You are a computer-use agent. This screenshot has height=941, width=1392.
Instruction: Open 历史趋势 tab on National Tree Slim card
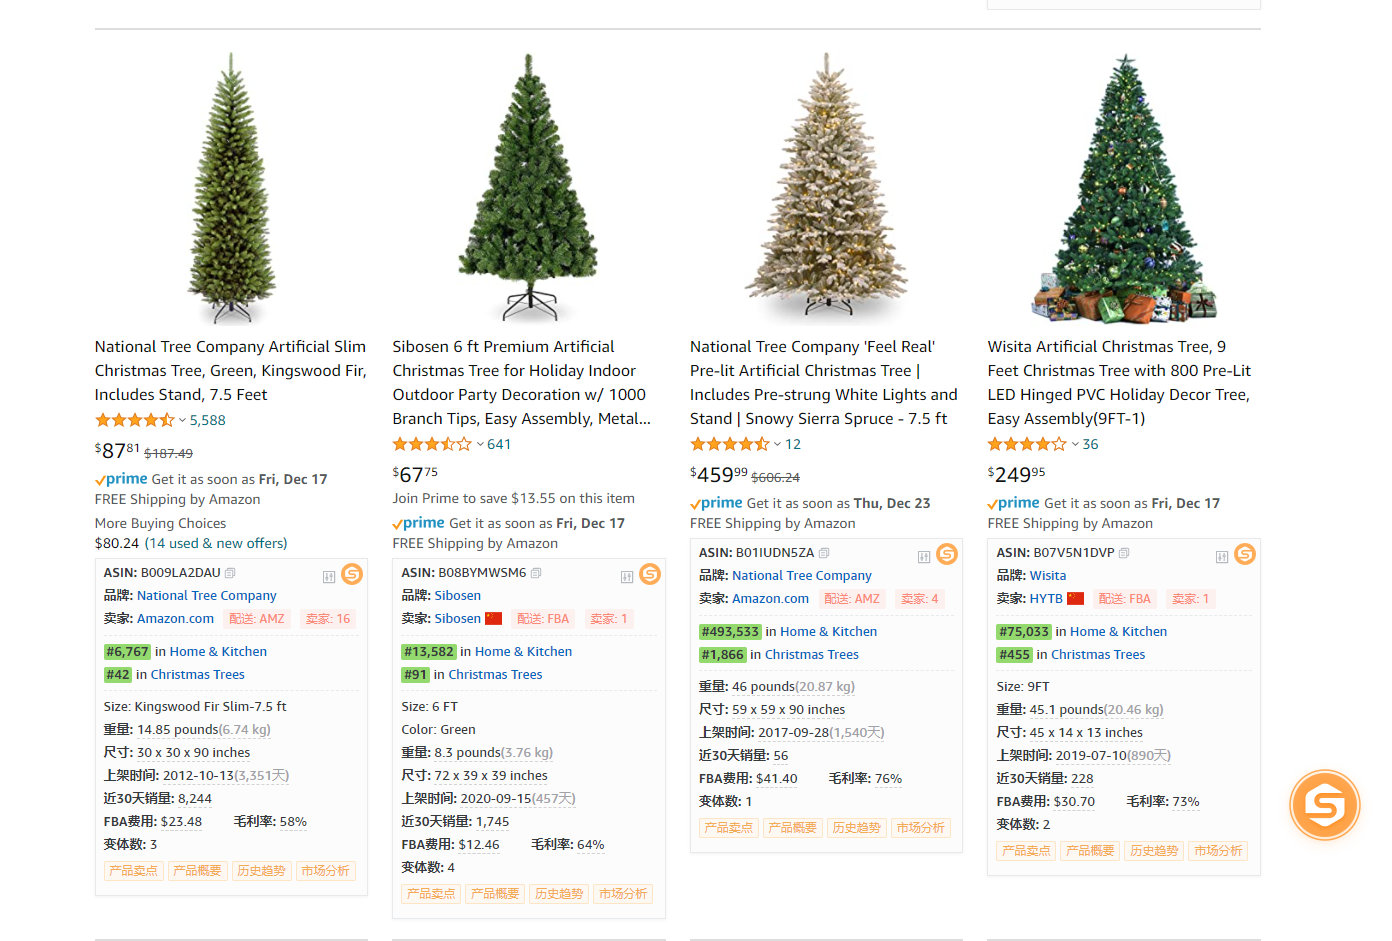coord(262,871)
